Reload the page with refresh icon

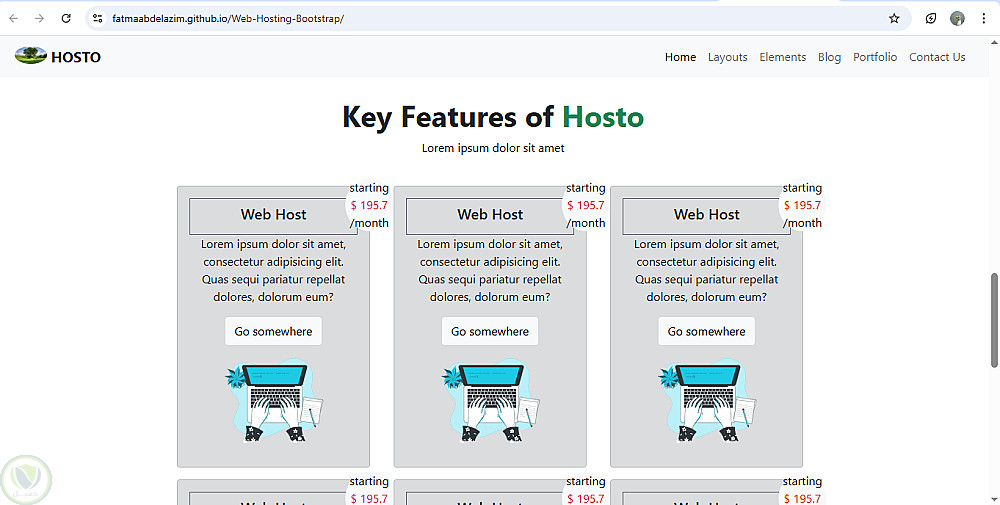(66, 18)
